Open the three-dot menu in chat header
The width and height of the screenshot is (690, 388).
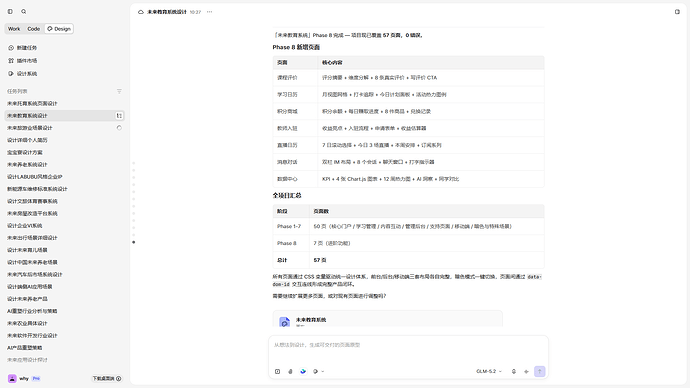[x=209, y=12]
